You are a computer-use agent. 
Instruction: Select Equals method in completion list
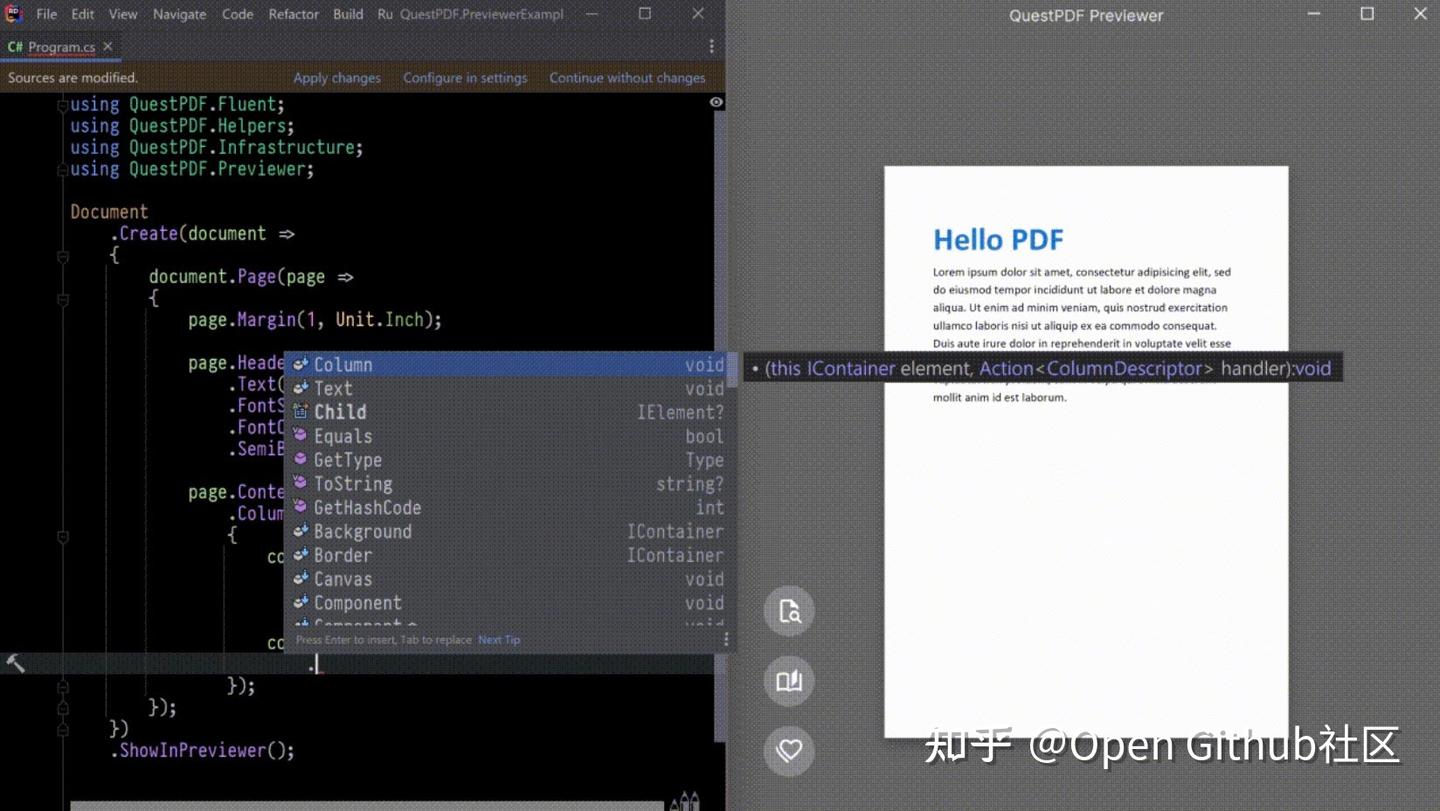508,436
